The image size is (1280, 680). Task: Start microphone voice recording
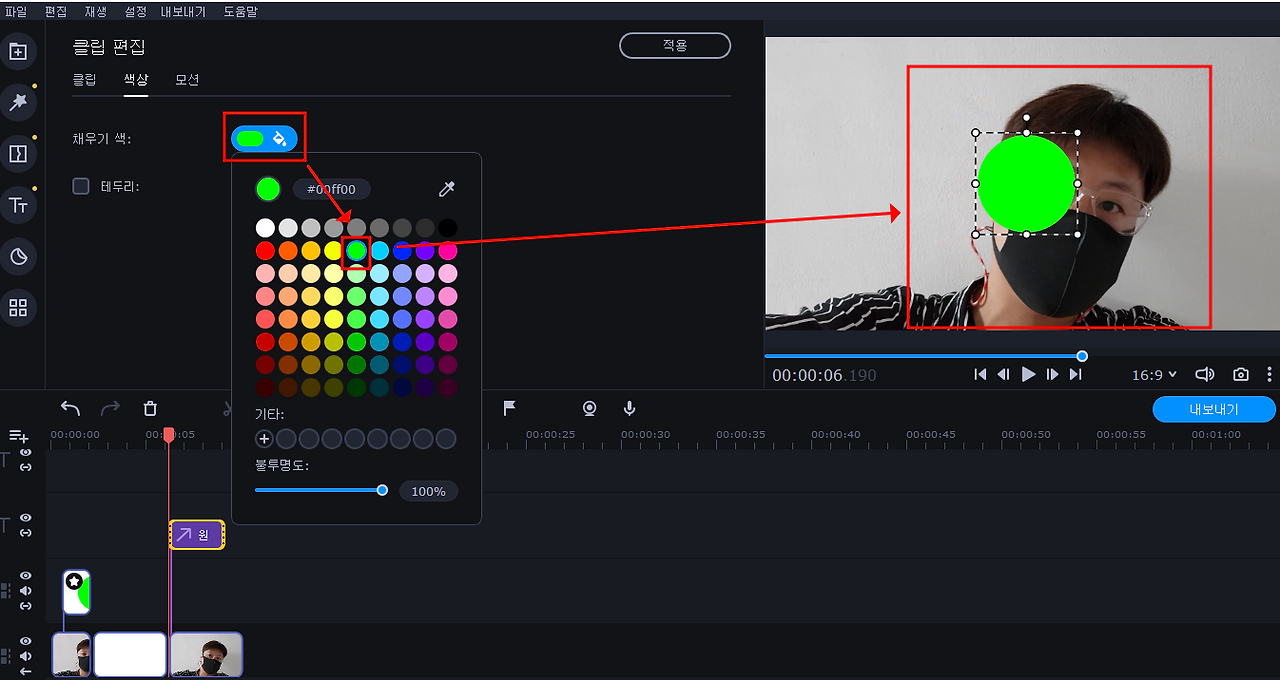[x=629, y=408]
